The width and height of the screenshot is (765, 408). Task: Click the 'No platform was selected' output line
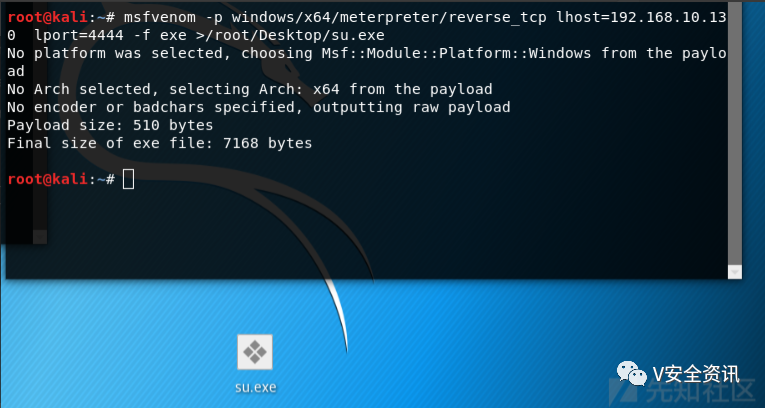tap(367, 62)
